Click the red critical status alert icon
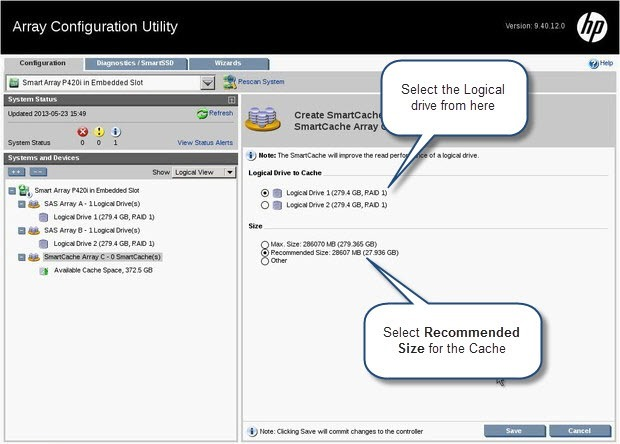 (x=82, y=132)
